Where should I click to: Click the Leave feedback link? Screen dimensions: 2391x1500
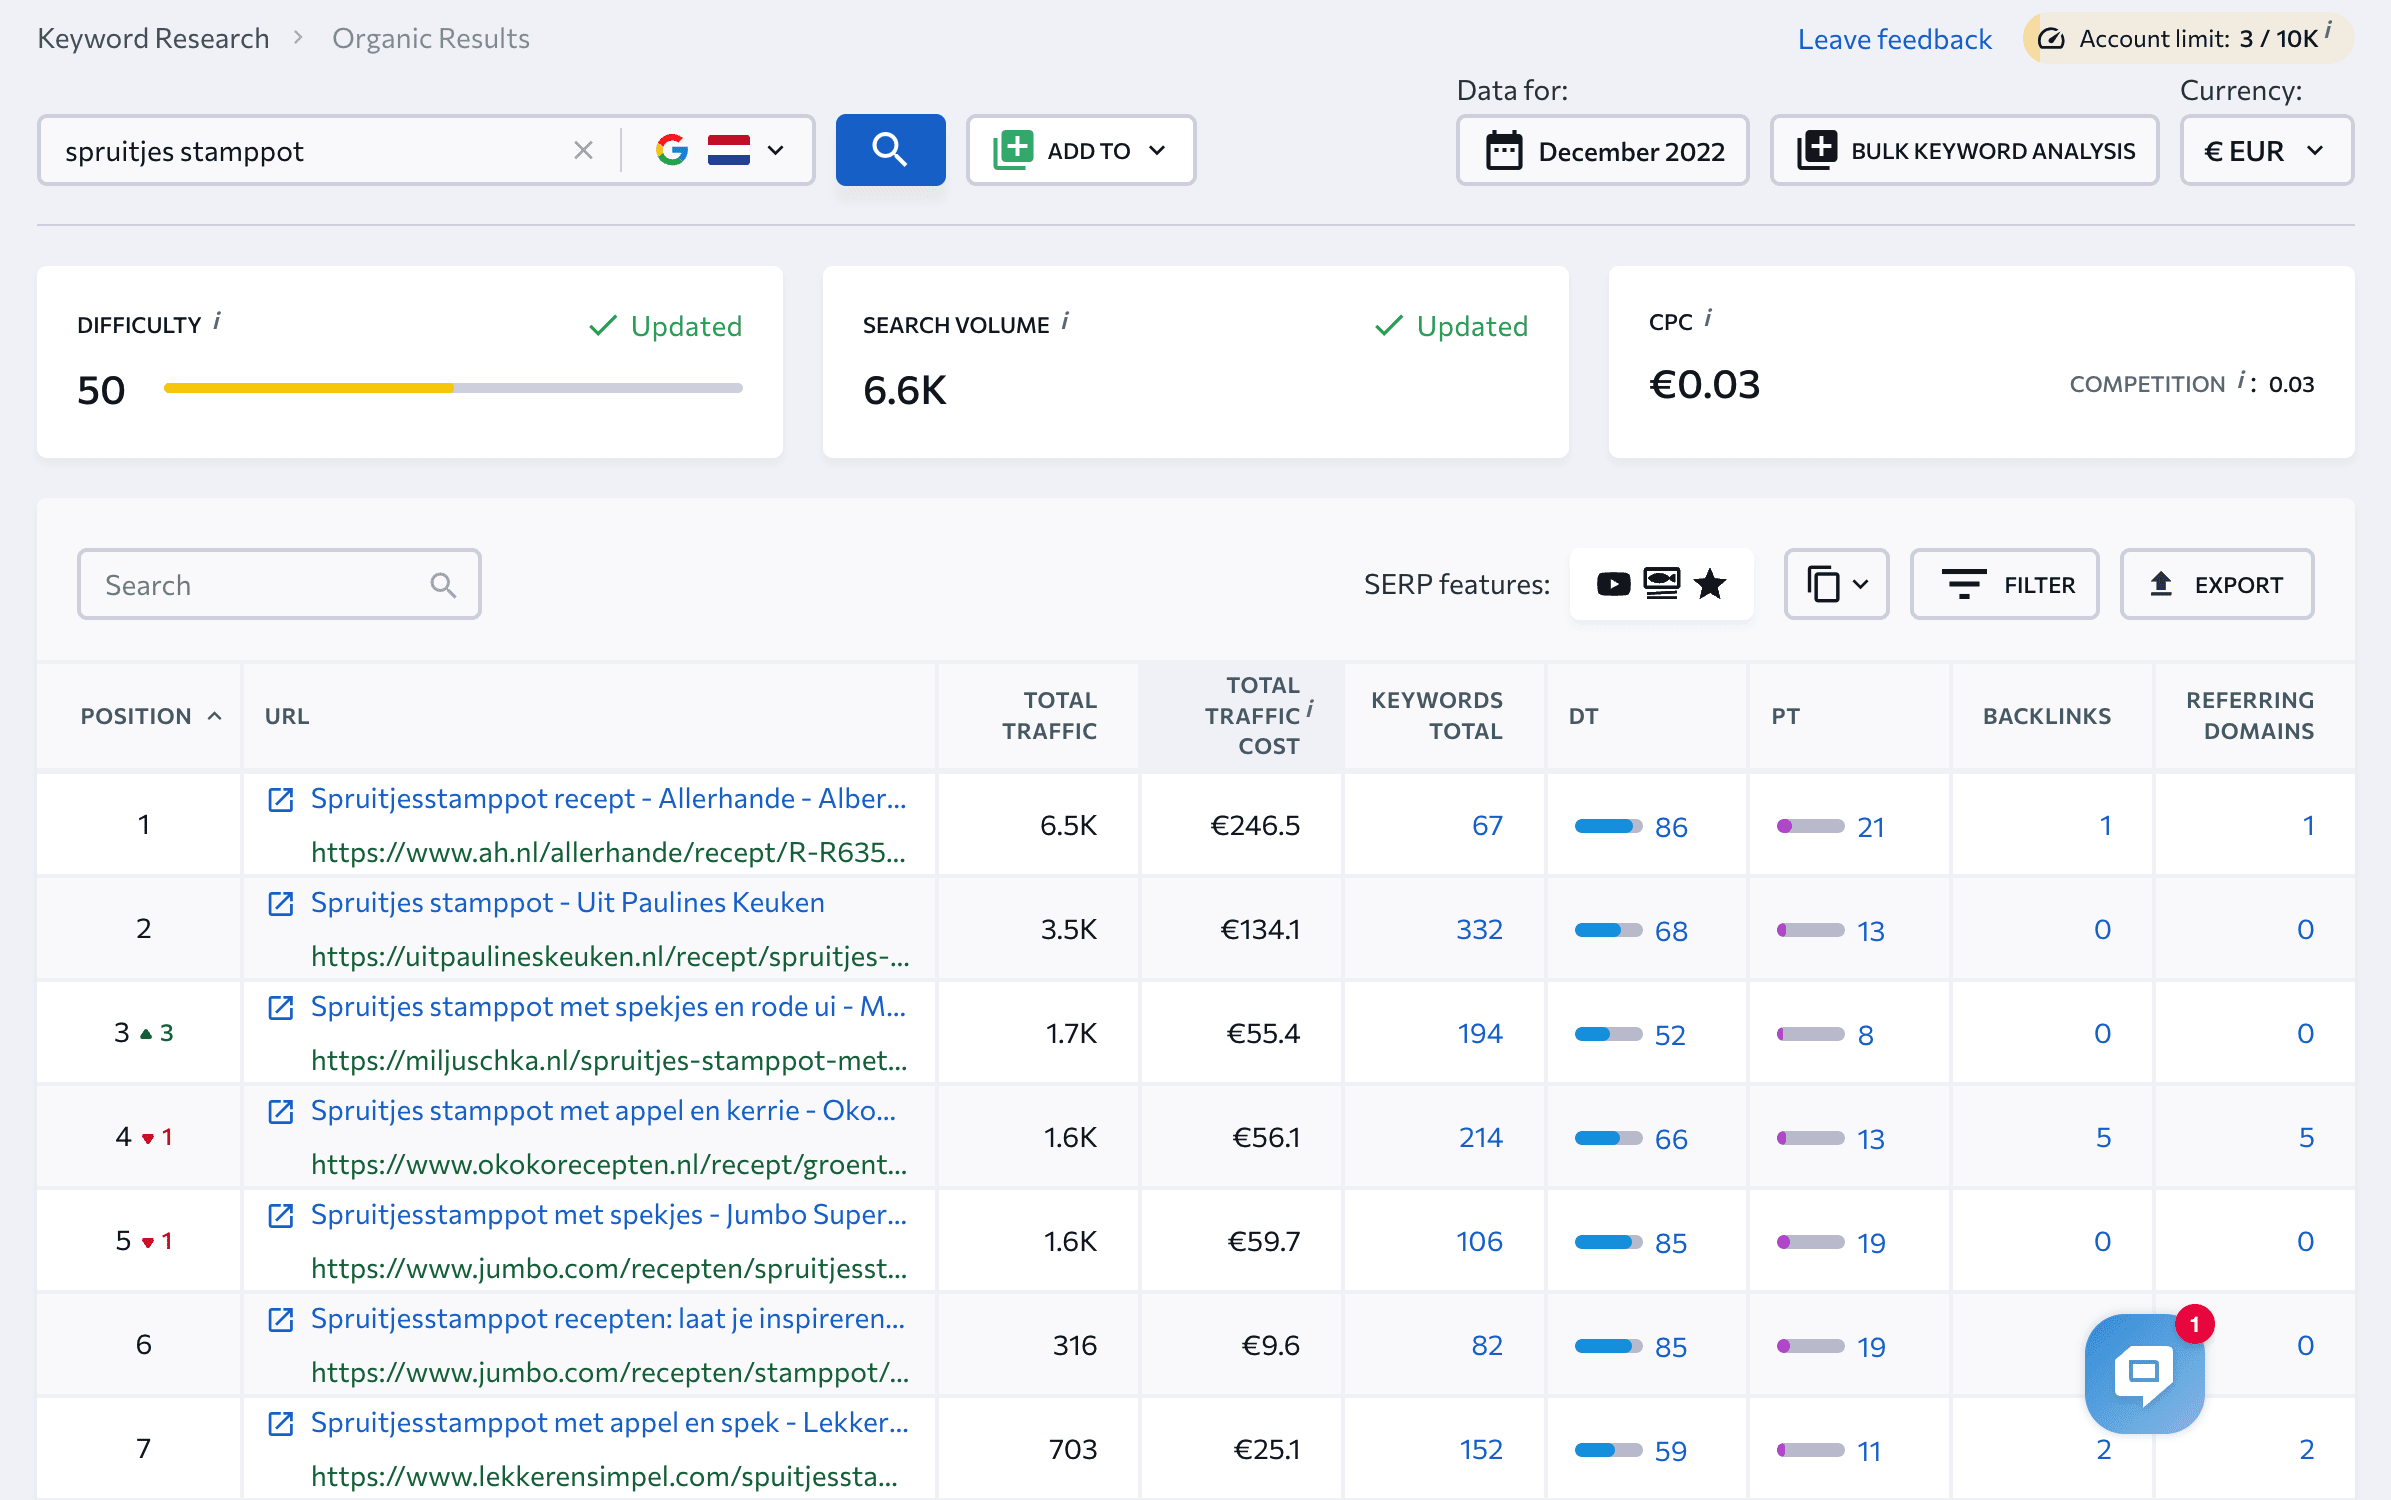point(1897,38)
